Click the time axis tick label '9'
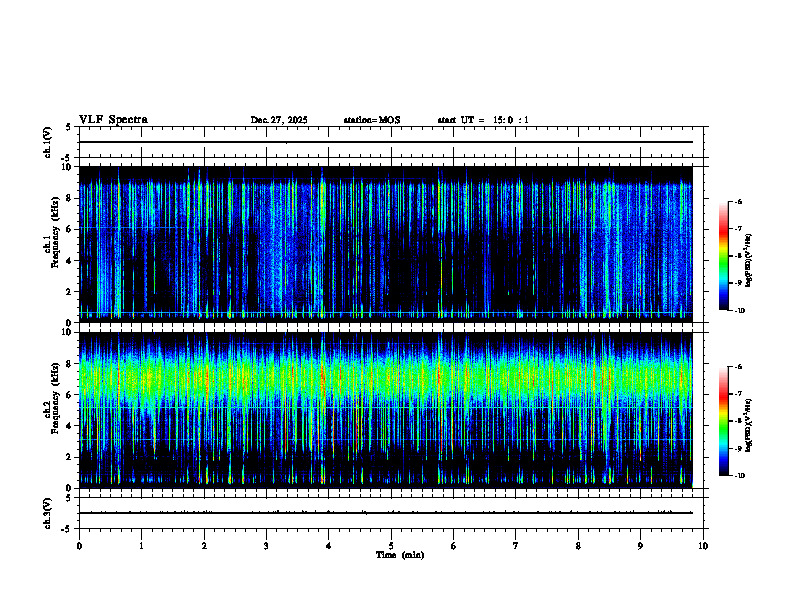Screen dimensions: 792x612 click(640, 546)
